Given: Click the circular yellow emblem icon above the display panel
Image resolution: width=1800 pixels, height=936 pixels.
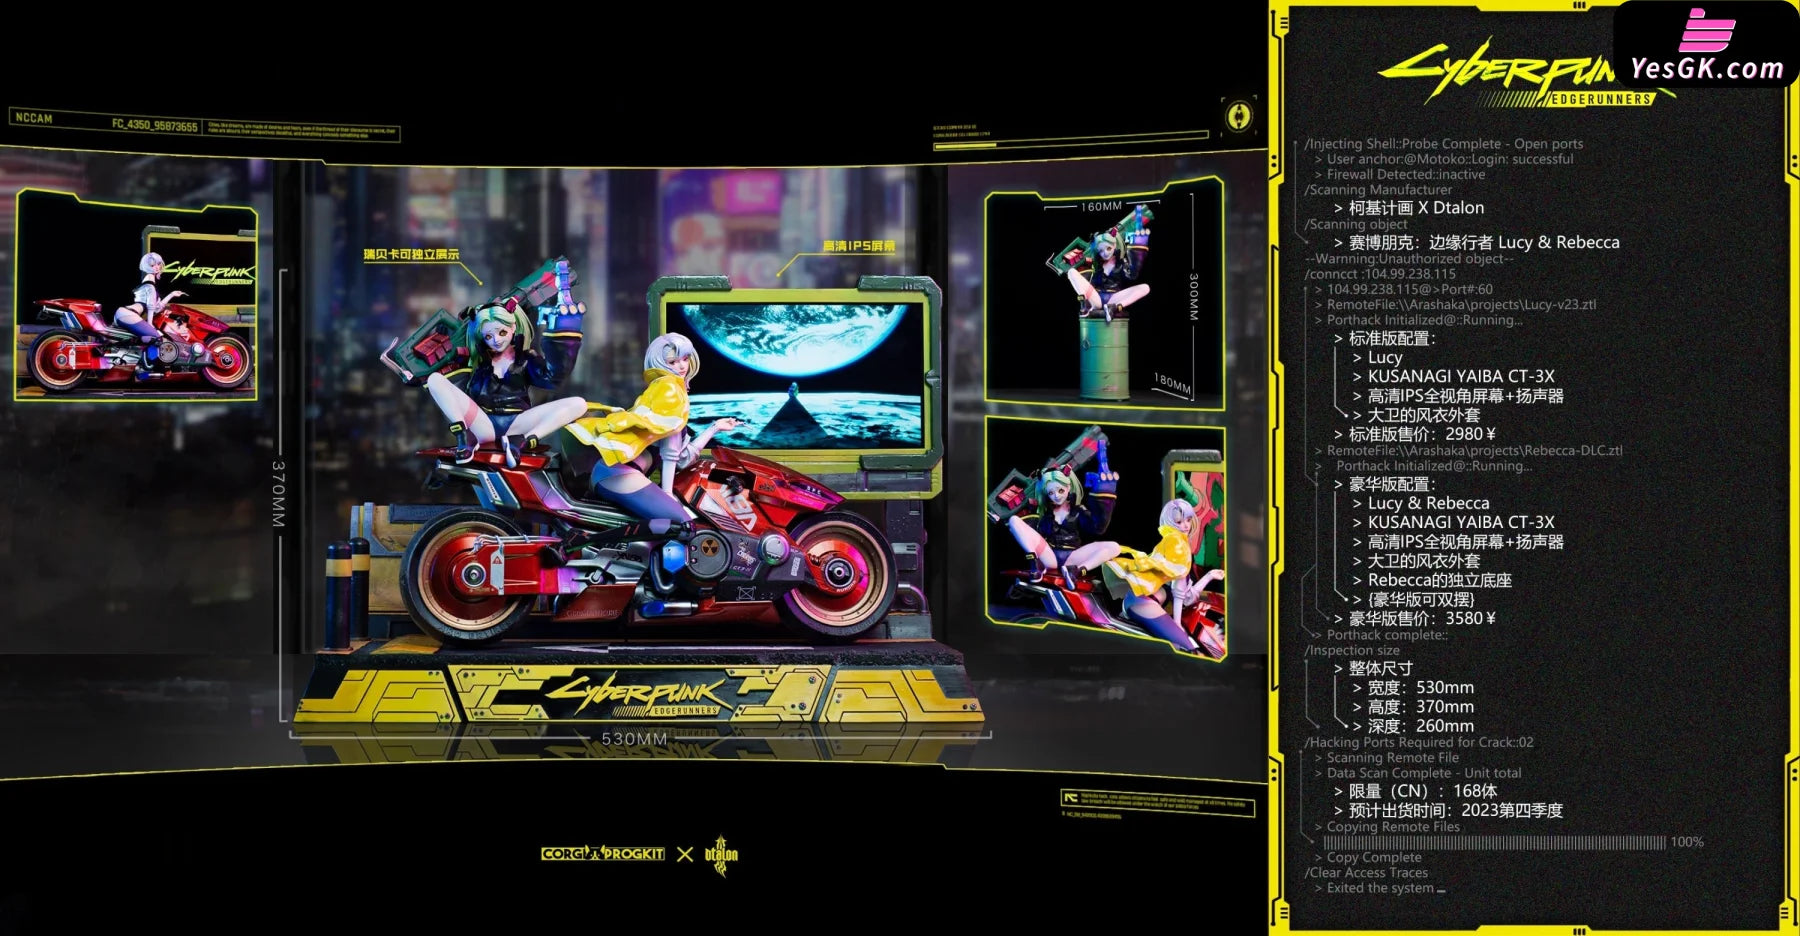Looking at the screenshot, I should click(x=1238, y=116).
